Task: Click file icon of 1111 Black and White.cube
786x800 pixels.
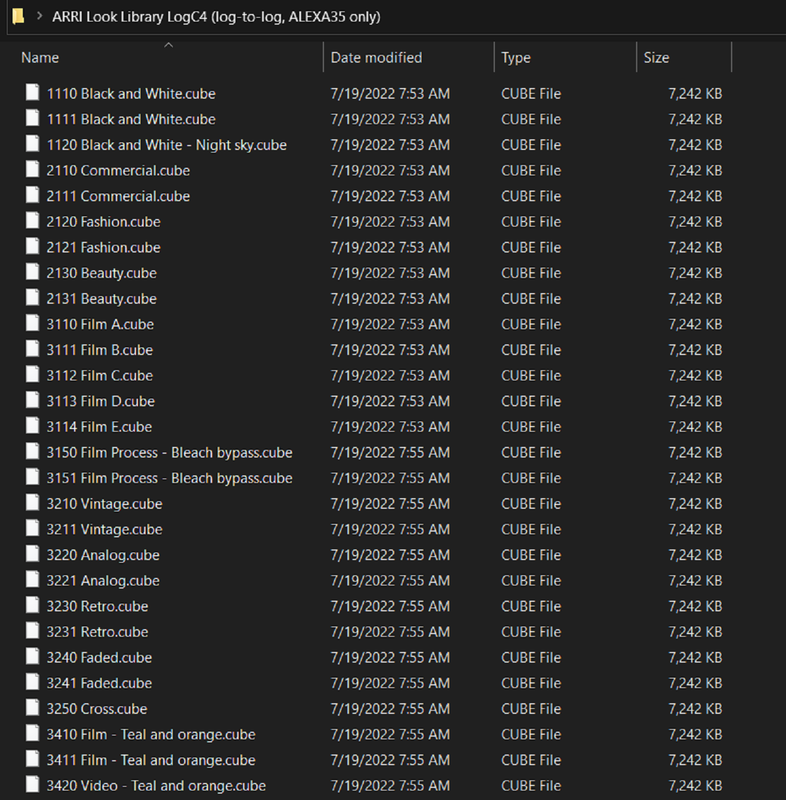Action: 33,118
